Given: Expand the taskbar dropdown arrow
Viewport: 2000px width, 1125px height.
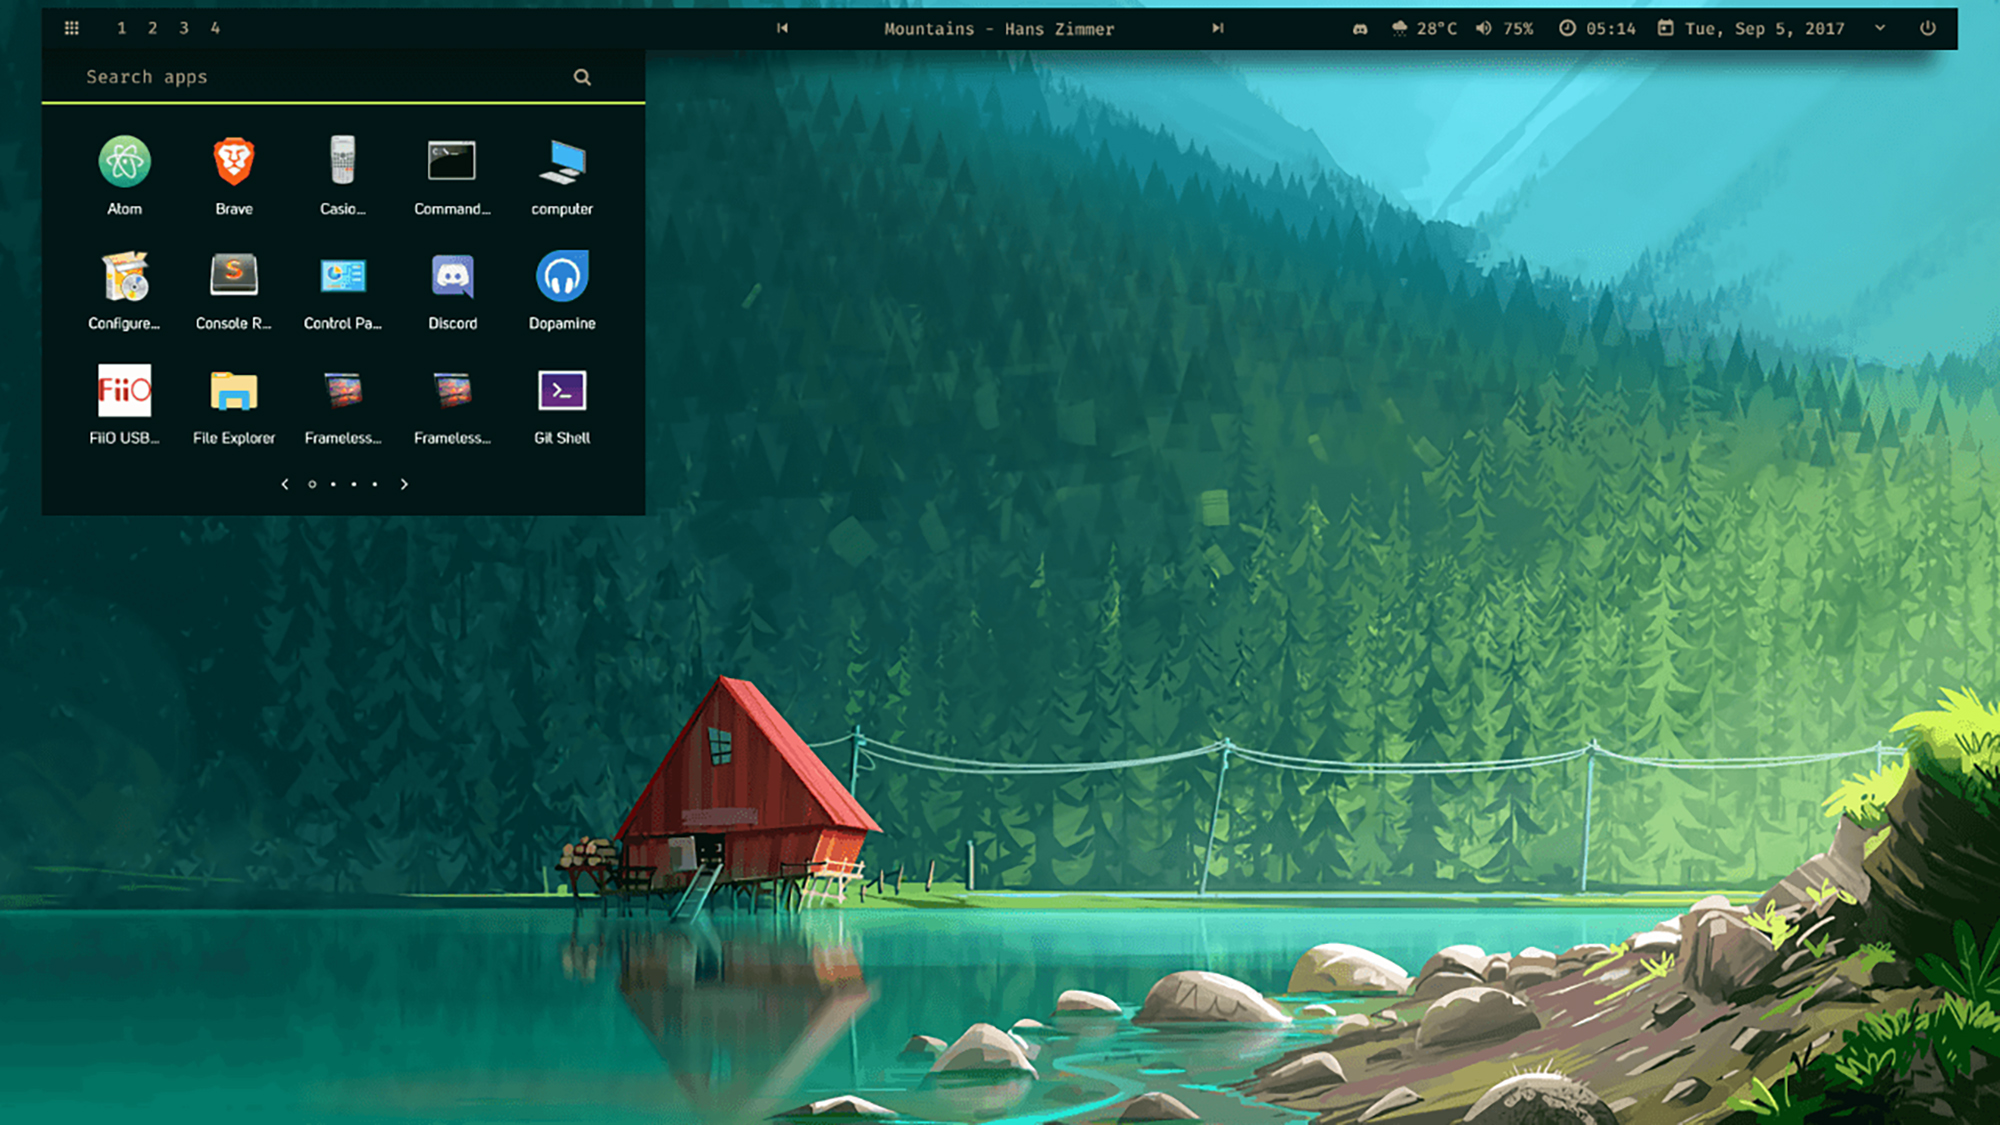Looking at the screenshot, I should [x=1880, y=27].
